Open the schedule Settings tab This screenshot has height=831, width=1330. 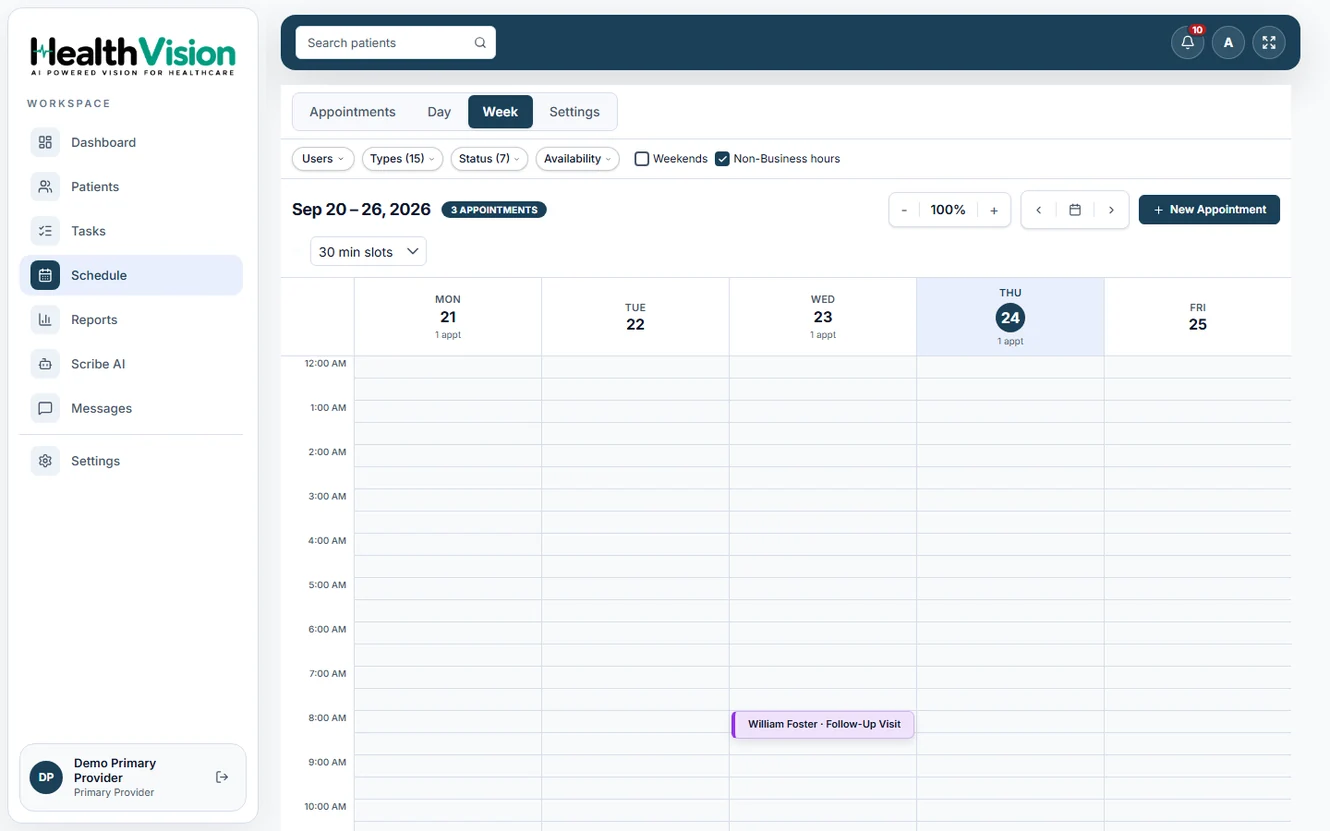(x=574, y=112)
